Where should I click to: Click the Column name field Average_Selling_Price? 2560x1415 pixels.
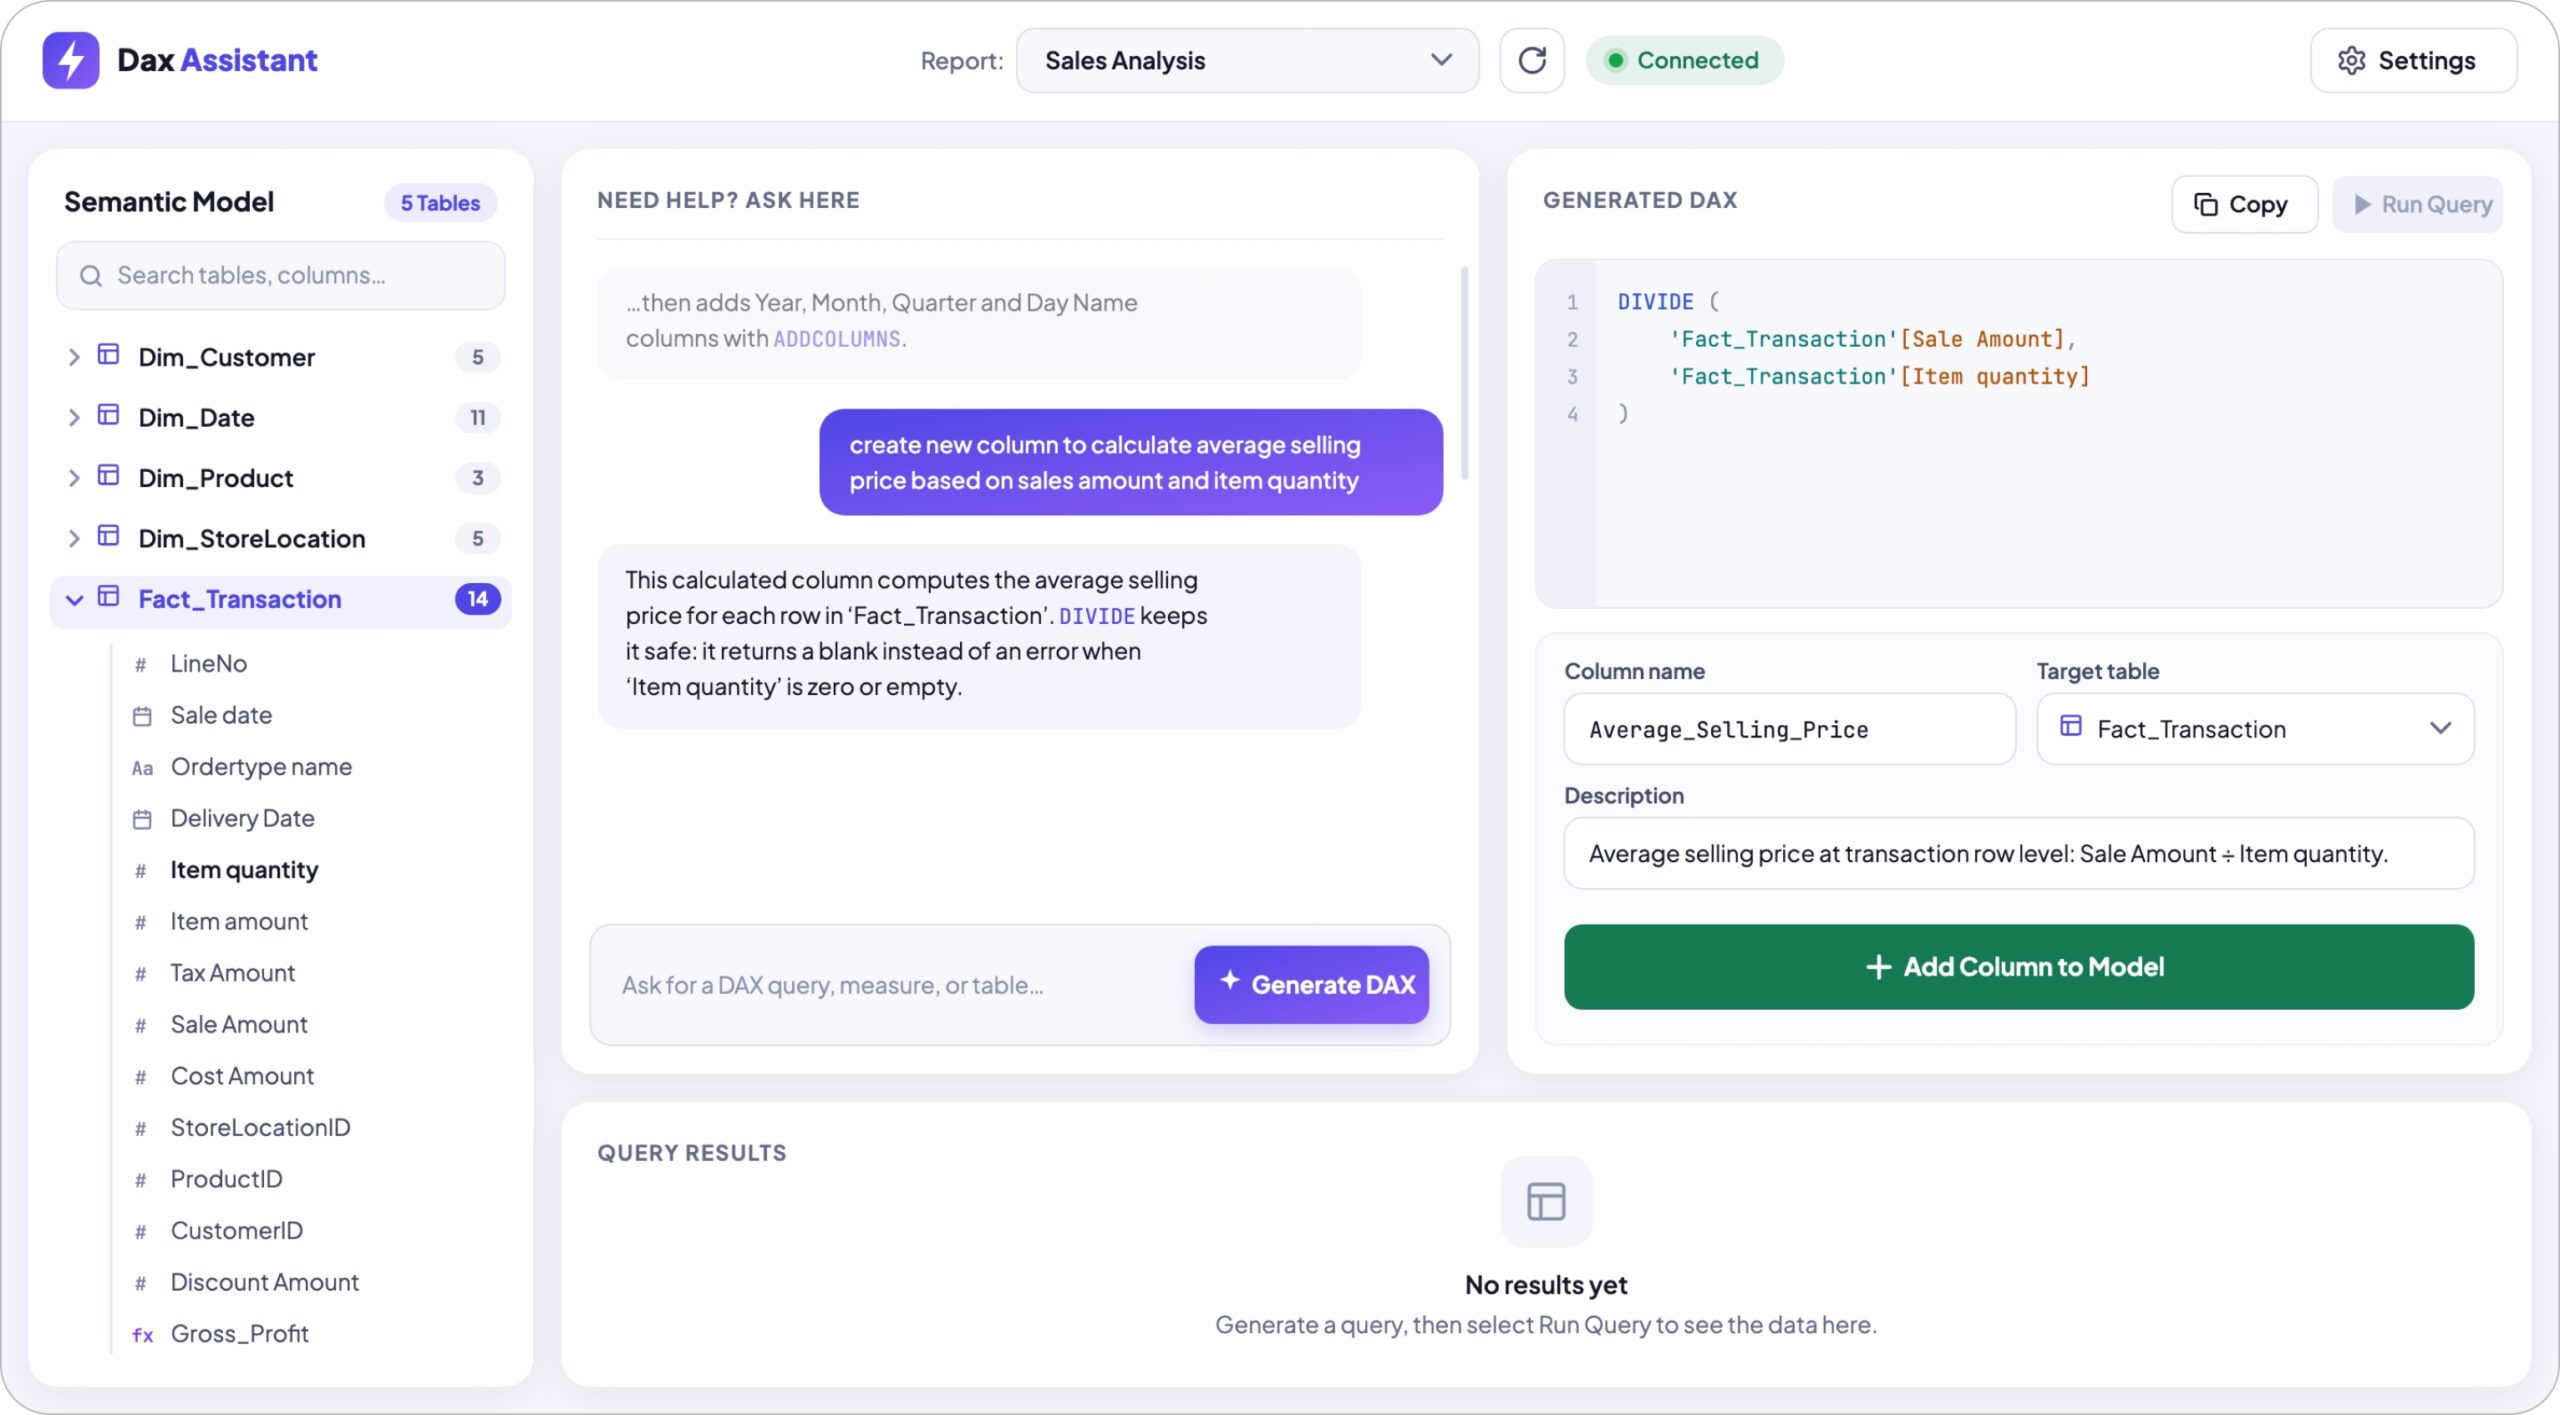(x=1789, y=729)
